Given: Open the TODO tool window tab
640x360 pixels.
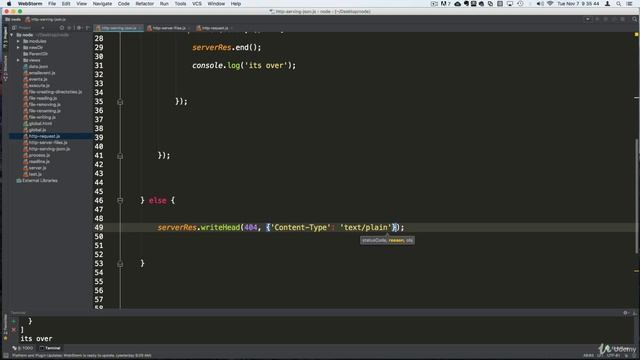Looking at the screenshot, I should click(23, 348).
